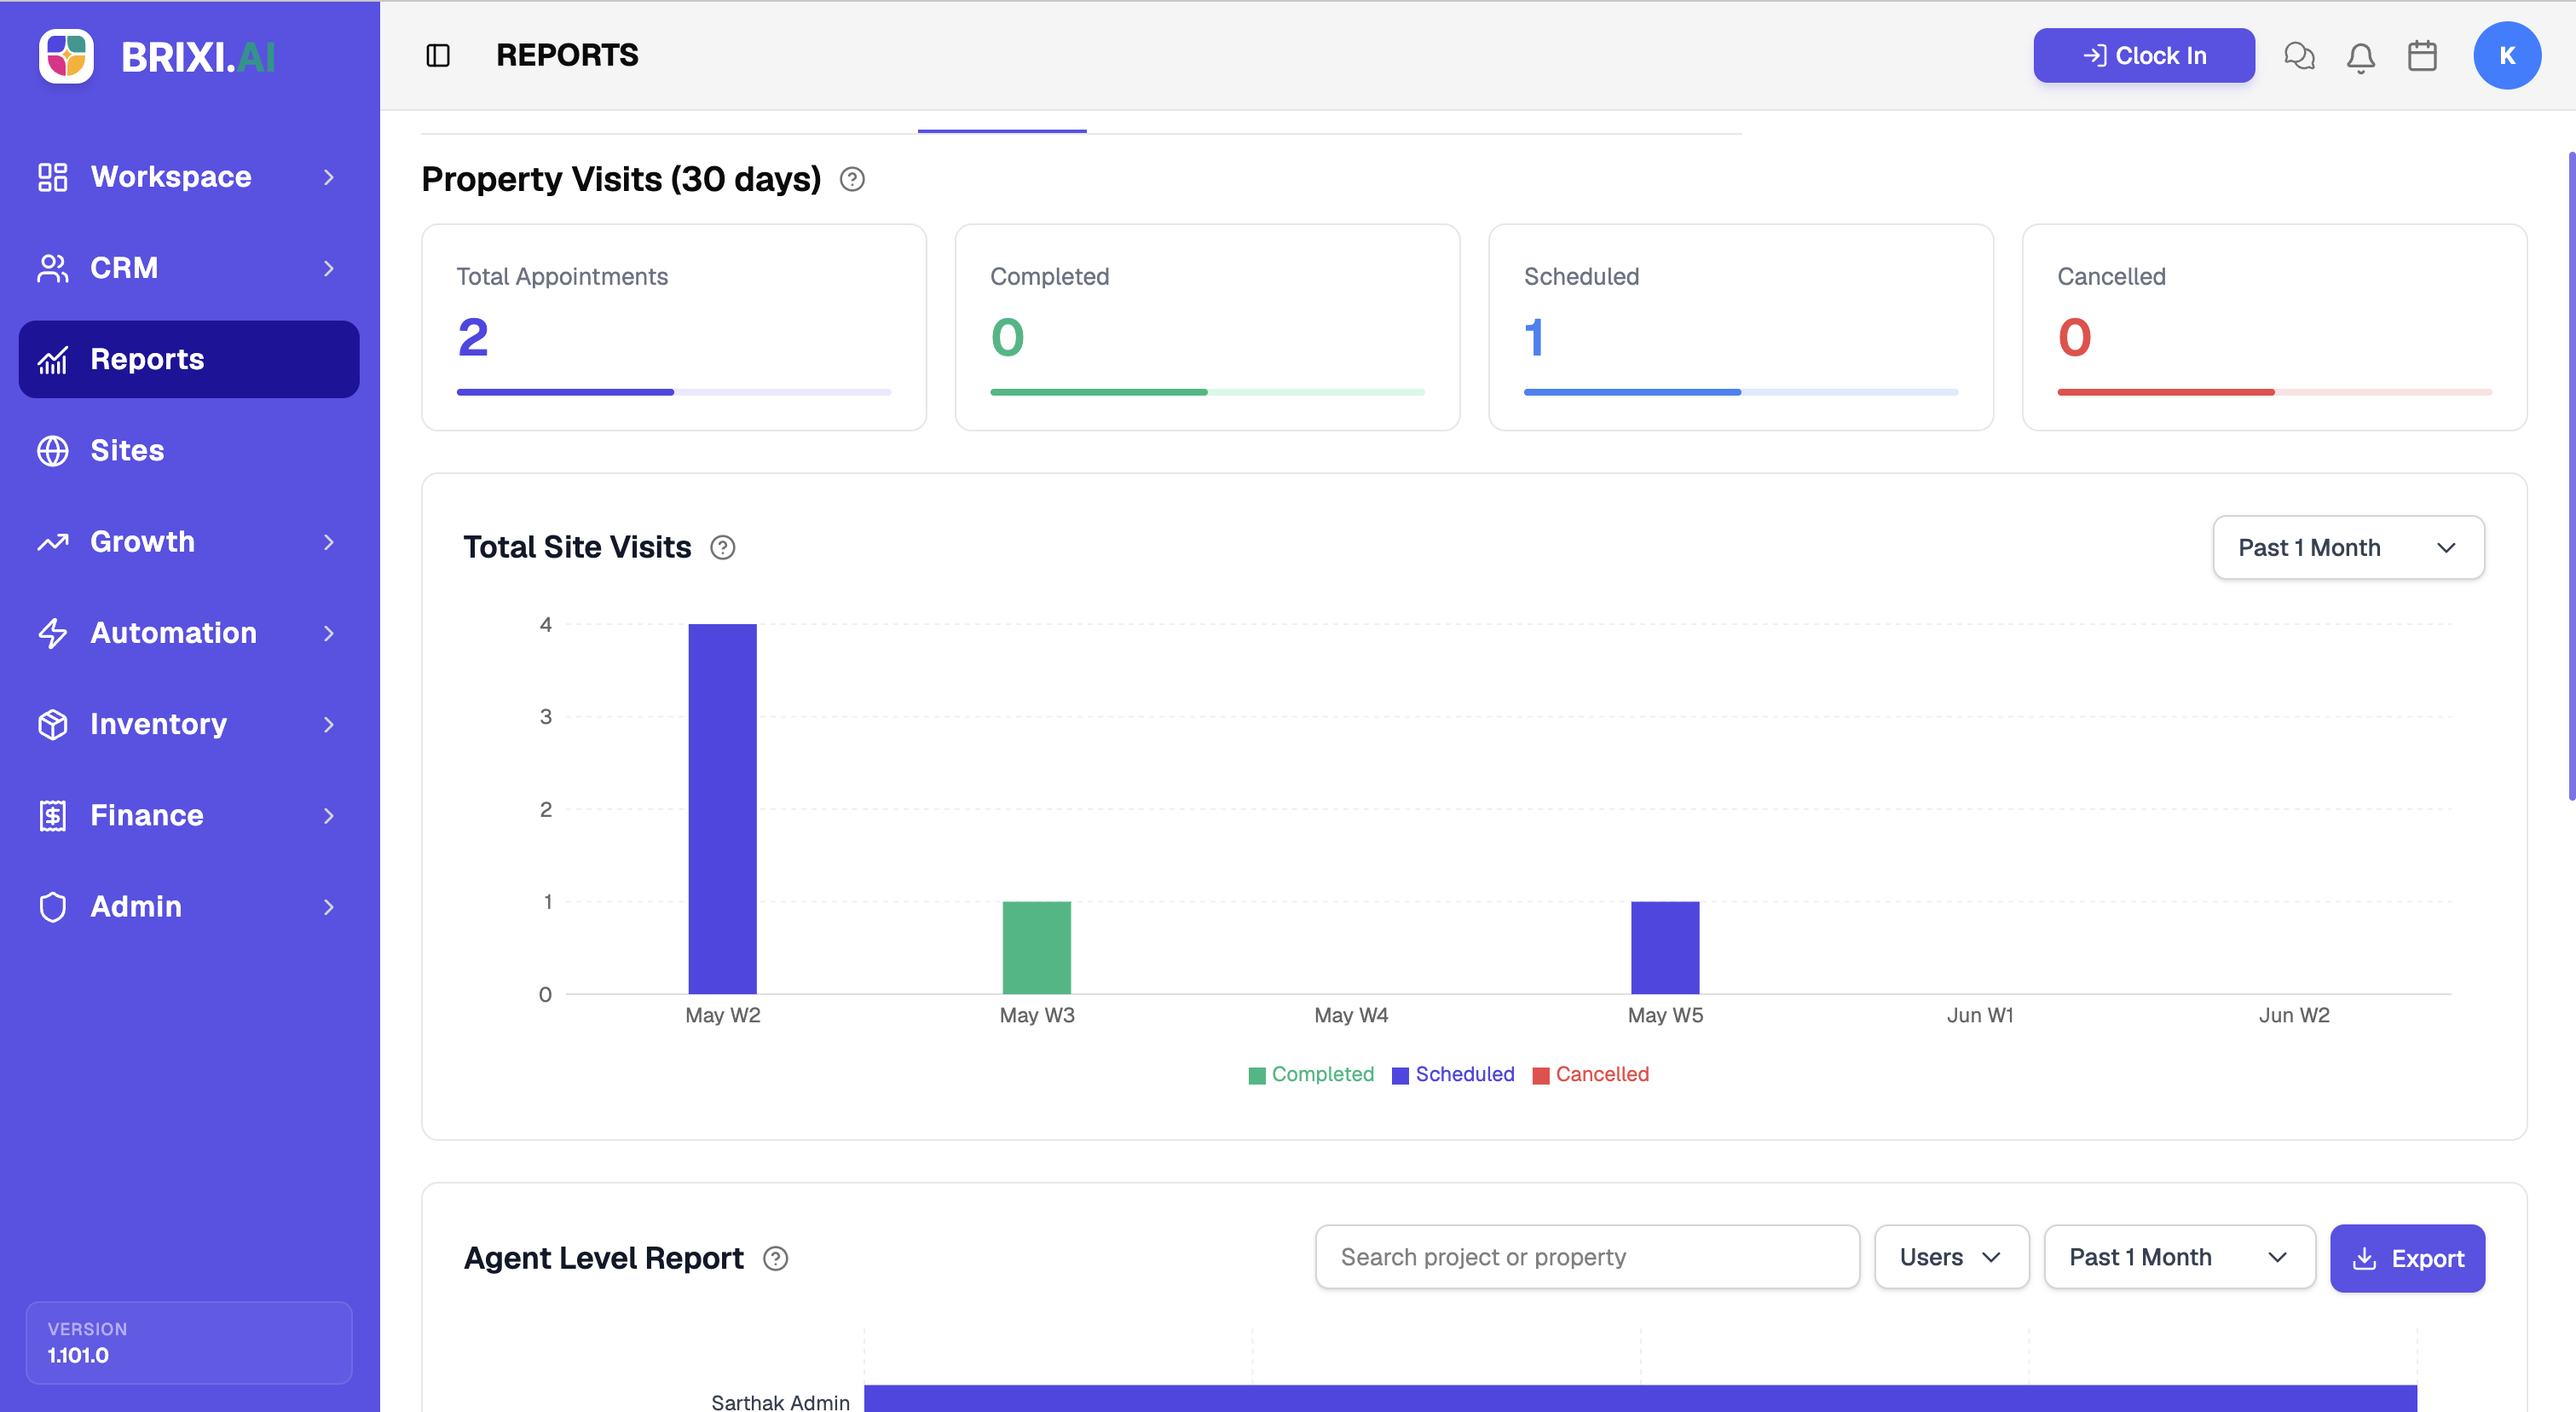Open the Users filter dropdown

1951,1257
